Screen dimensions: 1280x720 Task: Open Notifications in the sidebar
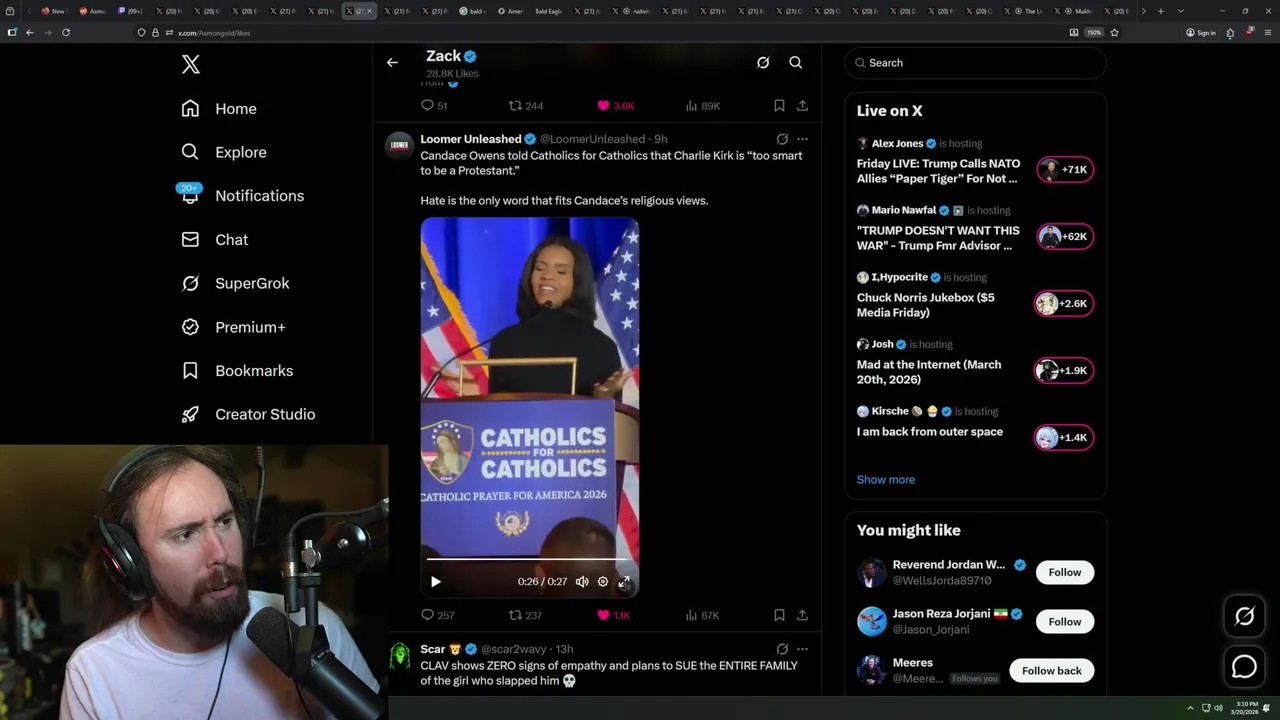coord(243,196)
